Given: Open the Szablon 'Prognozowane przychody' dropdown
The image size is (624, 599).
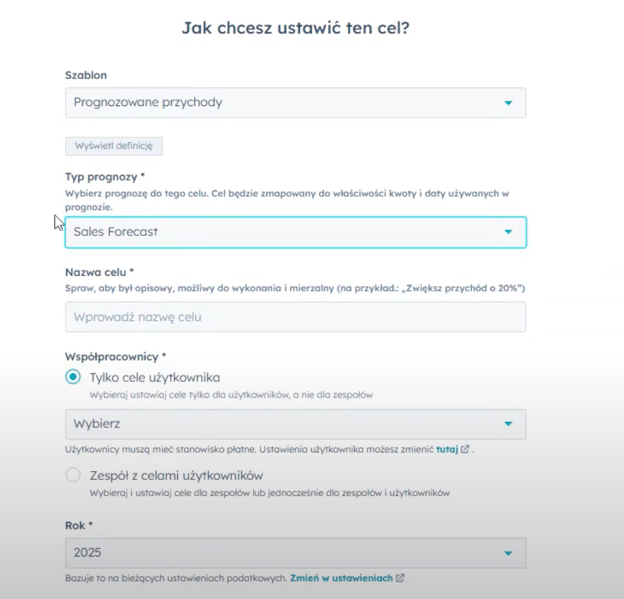Looking at the screenshot, I should pyautogui.click(x=296, y=103).
